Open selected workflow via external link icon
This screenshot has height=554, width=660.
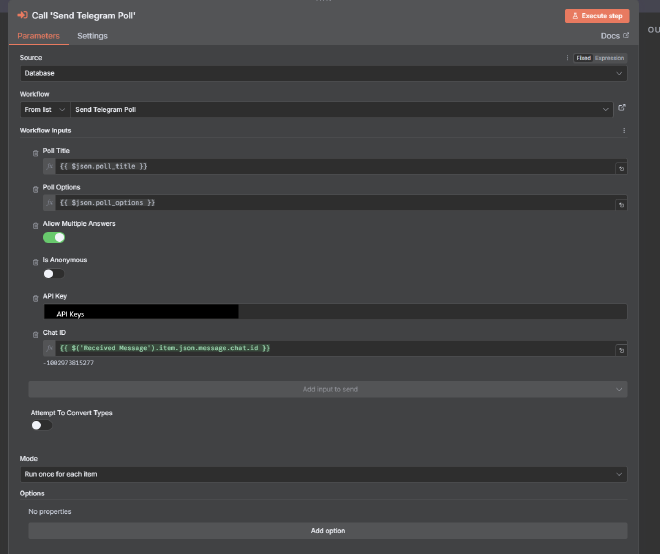(x=622, y=108)
